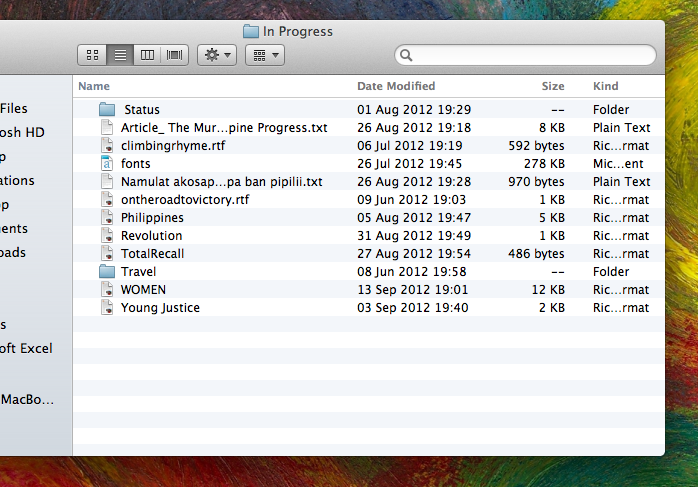Sort files by Kind column header
The image size is (698, 487).
tap(606, 87)
